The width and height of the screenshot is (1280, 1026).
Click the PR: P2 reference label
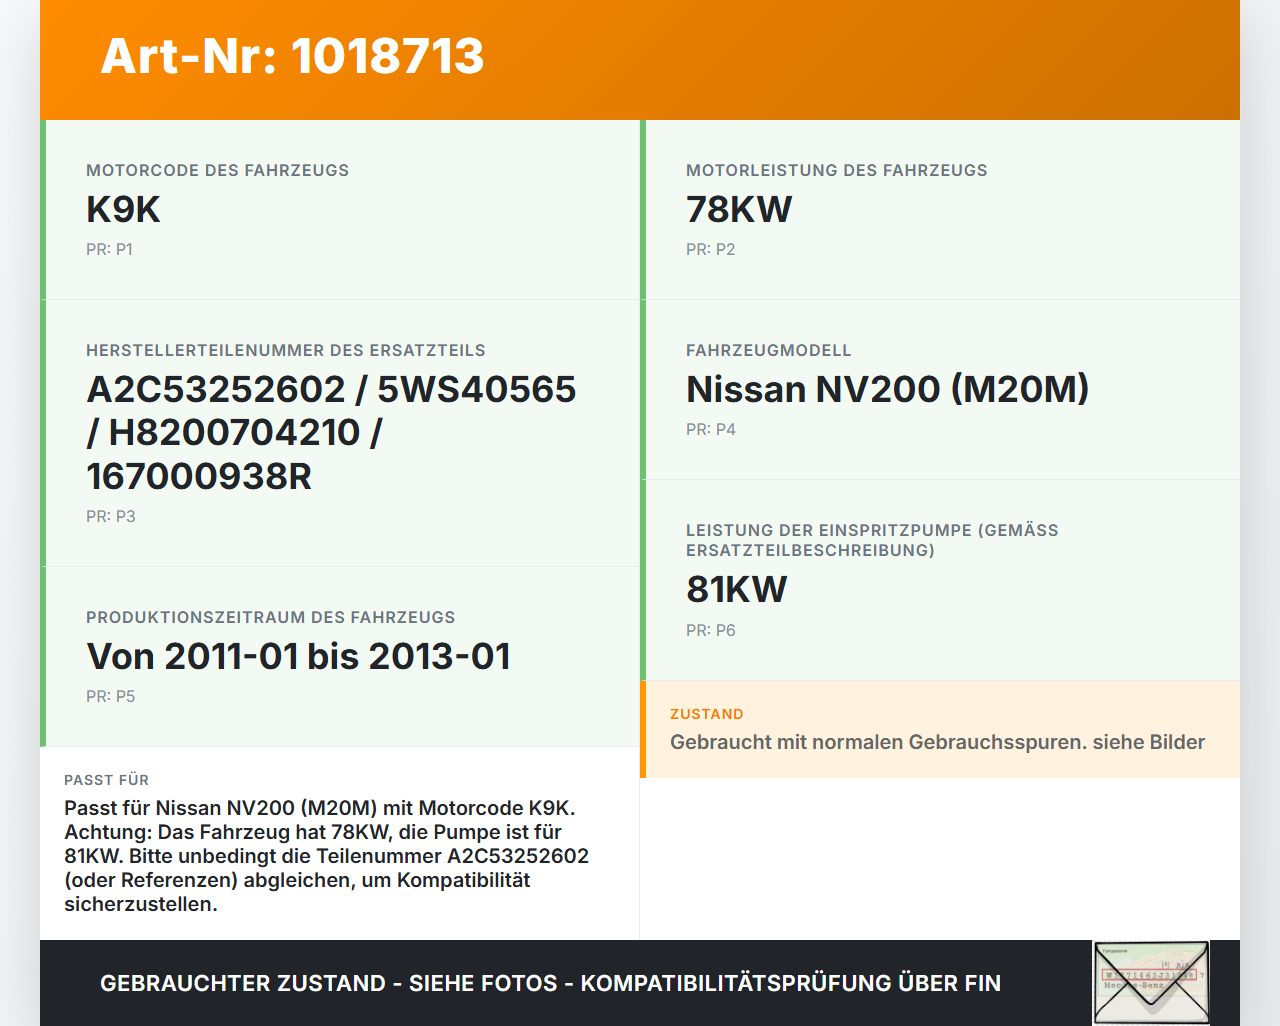tap(710, 250)
